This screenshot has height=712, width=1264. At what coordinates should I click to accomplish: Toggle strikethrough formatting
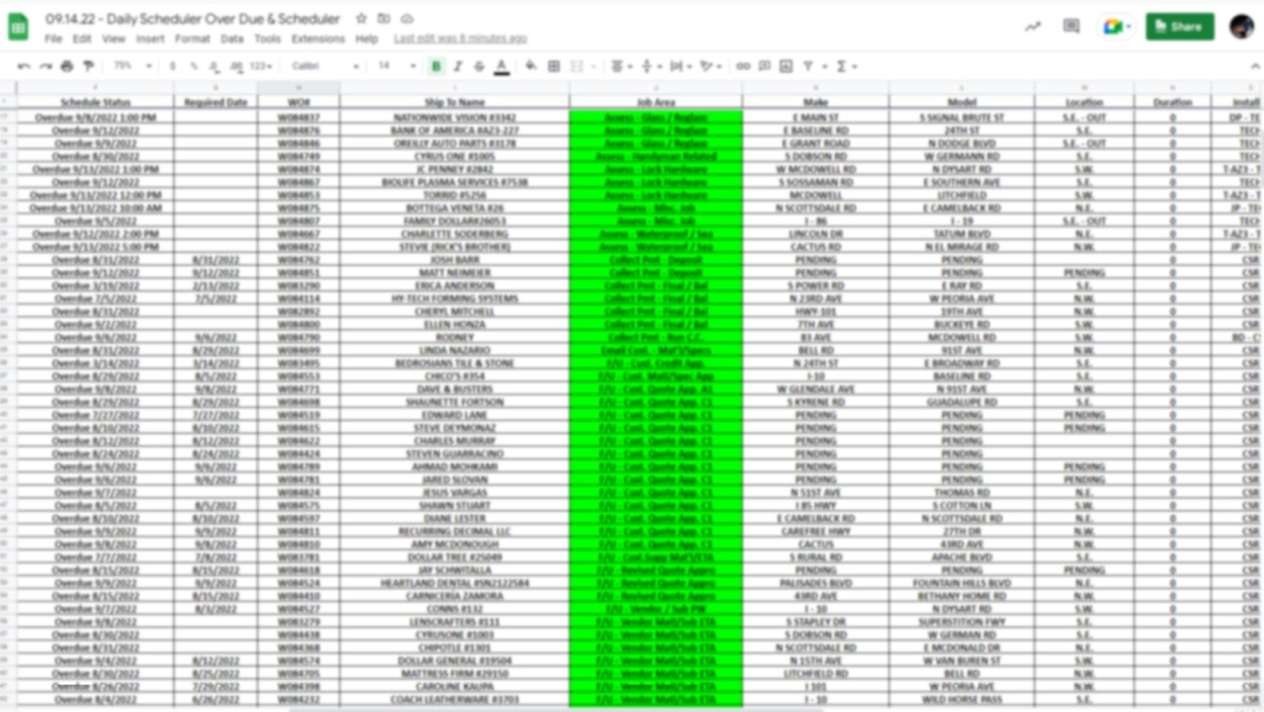(479, 66)
